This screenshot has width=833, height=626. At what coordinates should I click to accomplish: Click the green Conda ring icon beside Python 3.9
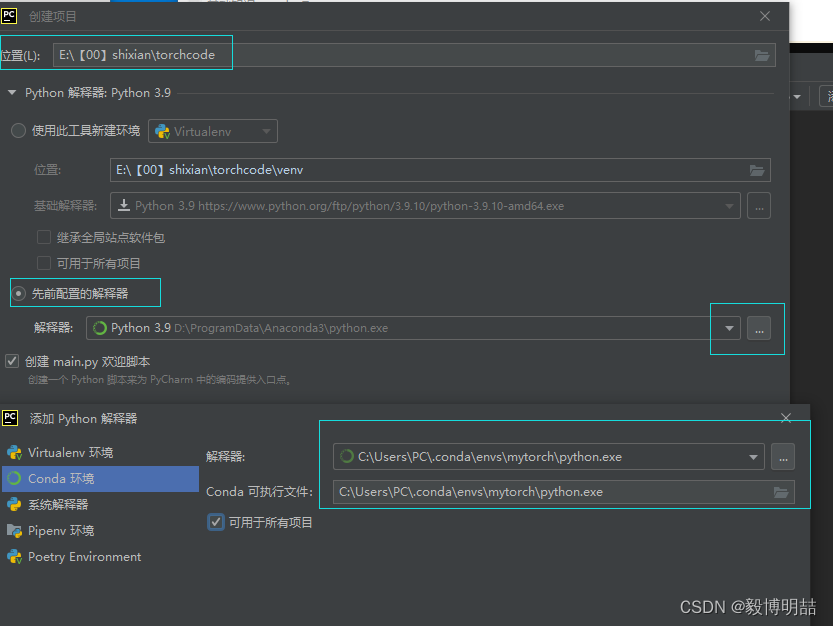tap(99, 328)
